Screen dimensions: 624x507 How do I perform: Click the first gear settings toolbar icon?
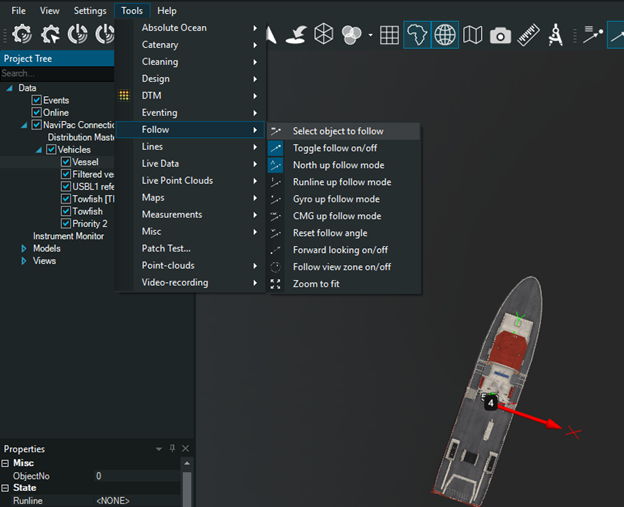[22, 34]
